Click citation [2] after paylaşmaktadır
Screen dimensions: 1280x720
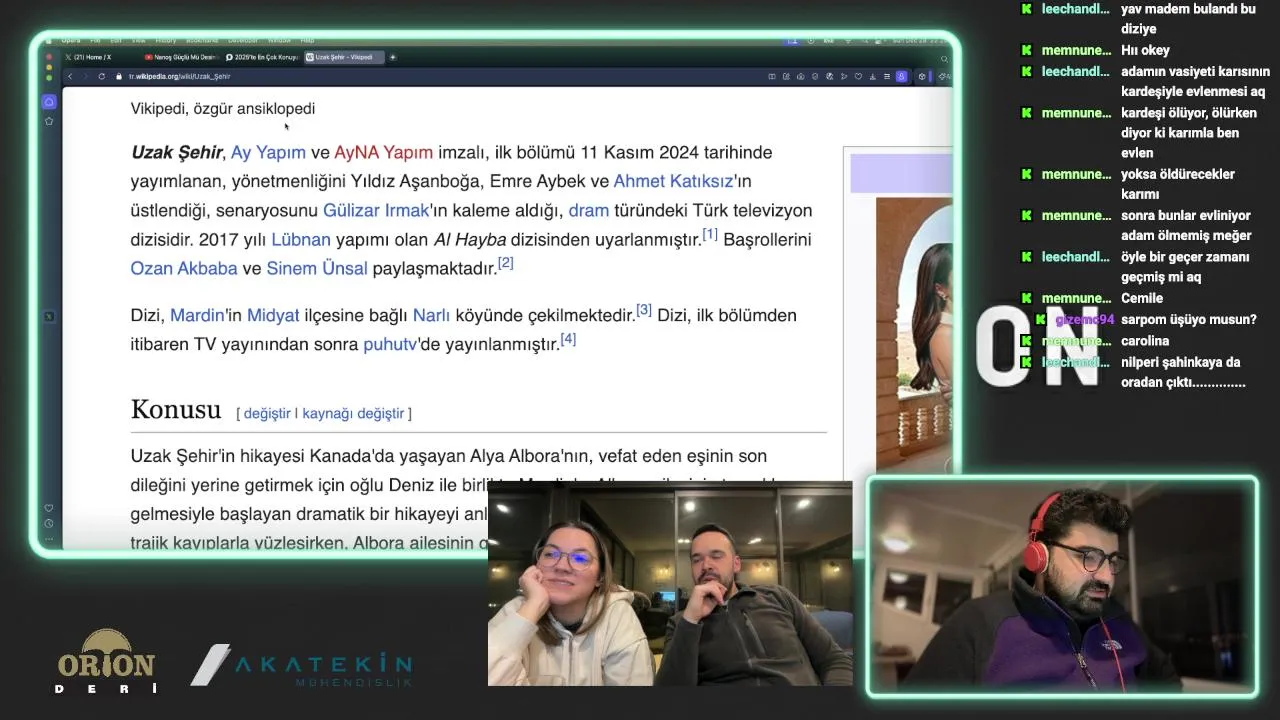(x=505, y=263)
